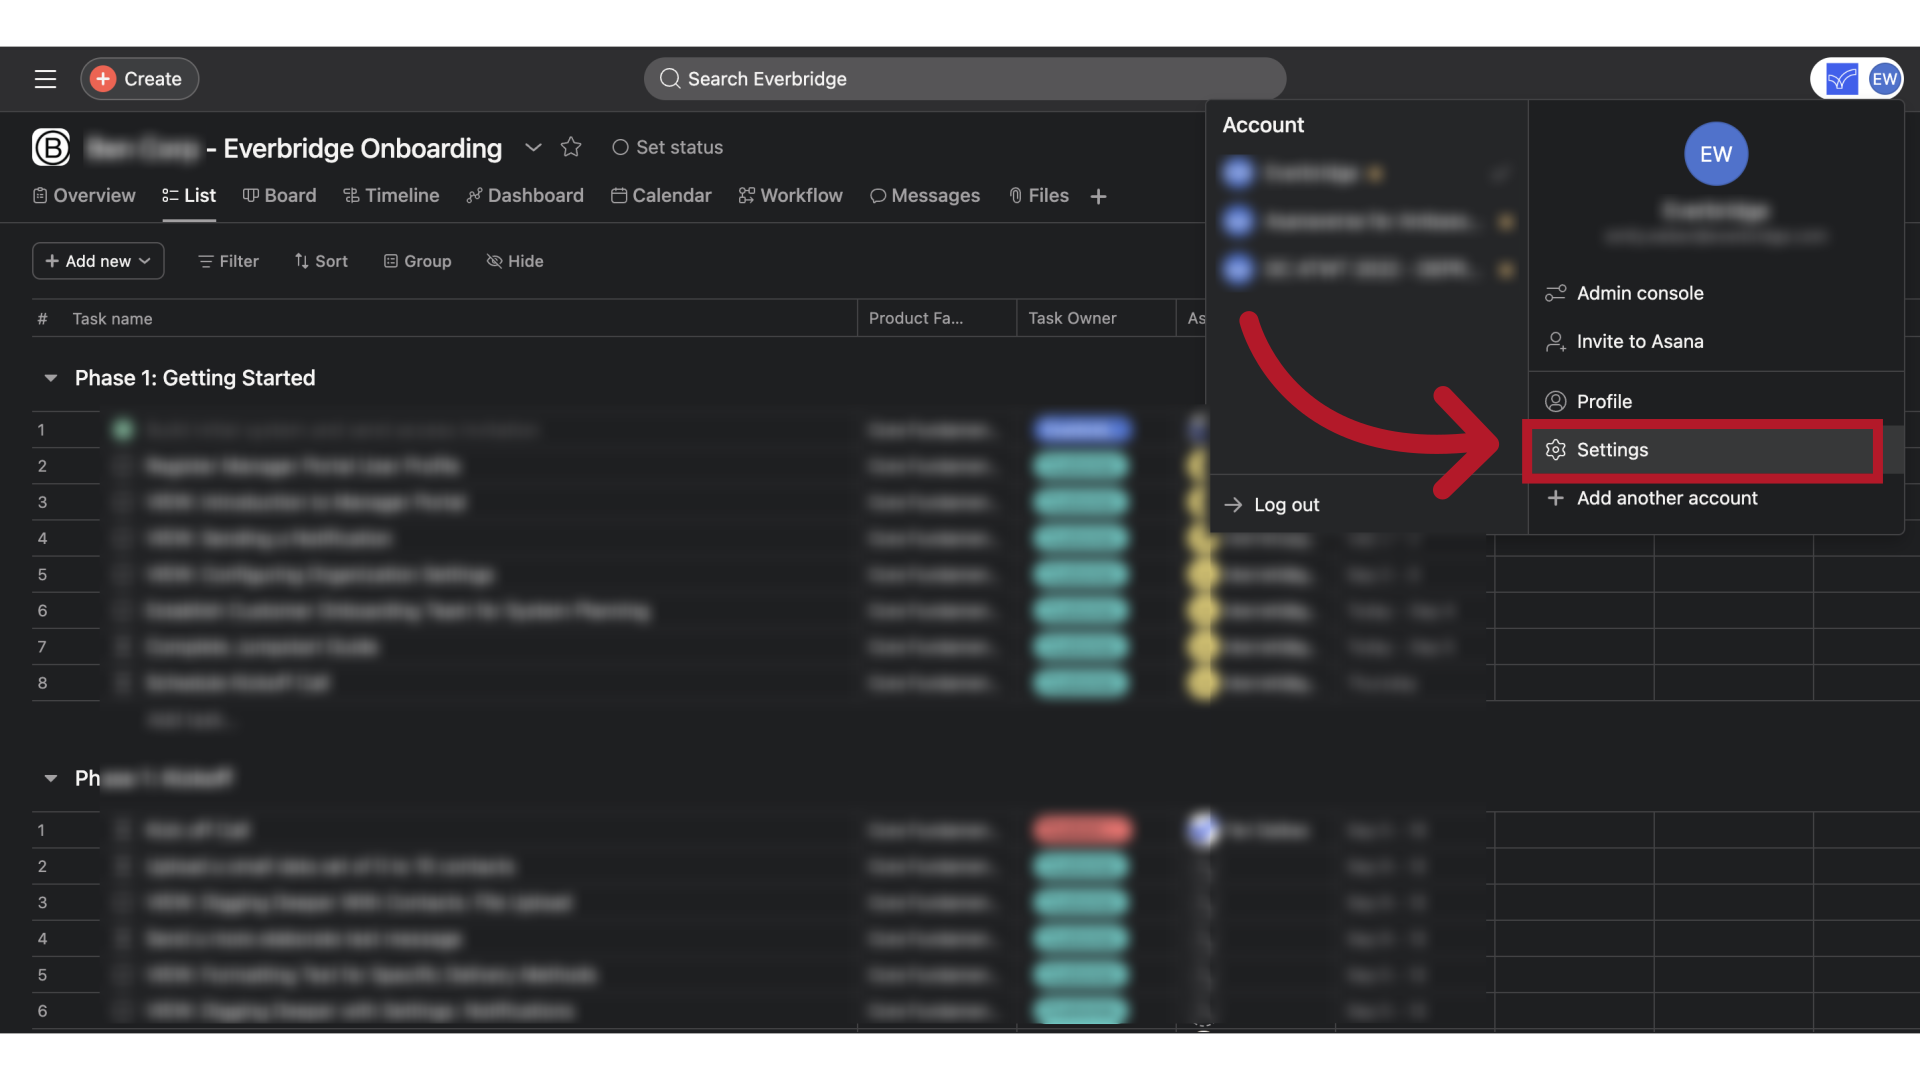Screen dimensions: 1920x1080
Task: Focus the Search Everbridge field
Action: (x=964, y=79)
